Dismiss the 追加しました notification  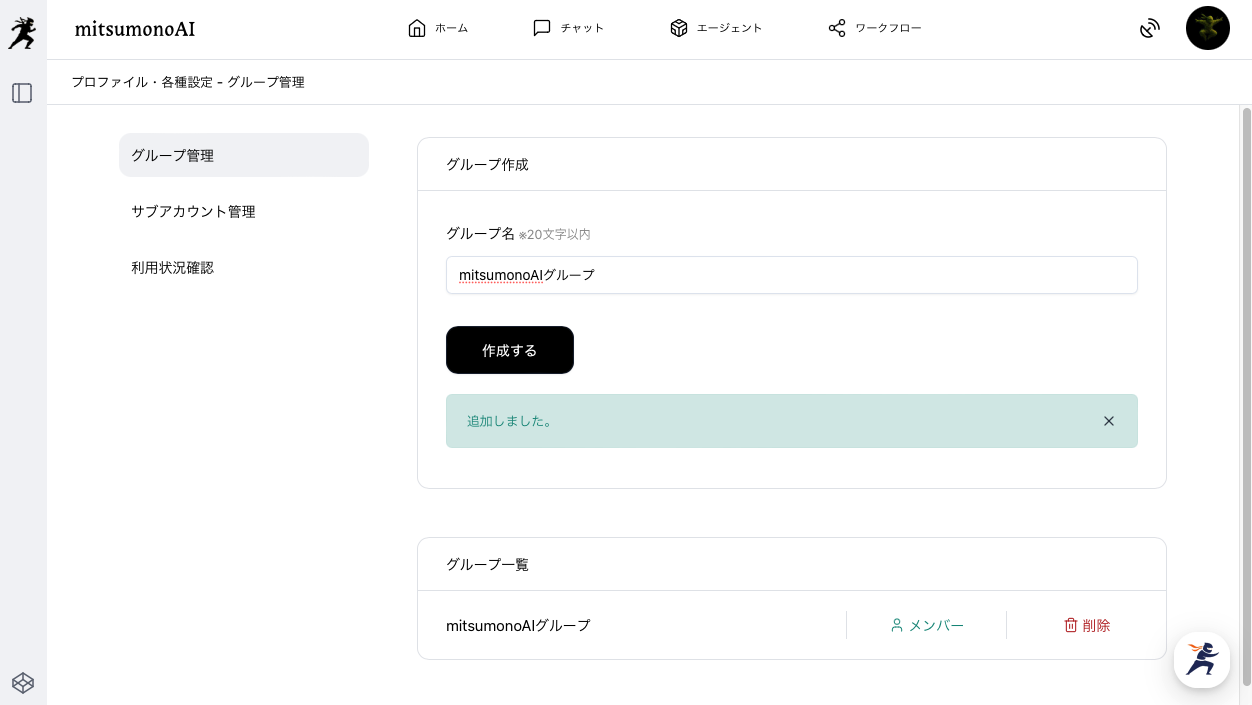coord(1108,421)
